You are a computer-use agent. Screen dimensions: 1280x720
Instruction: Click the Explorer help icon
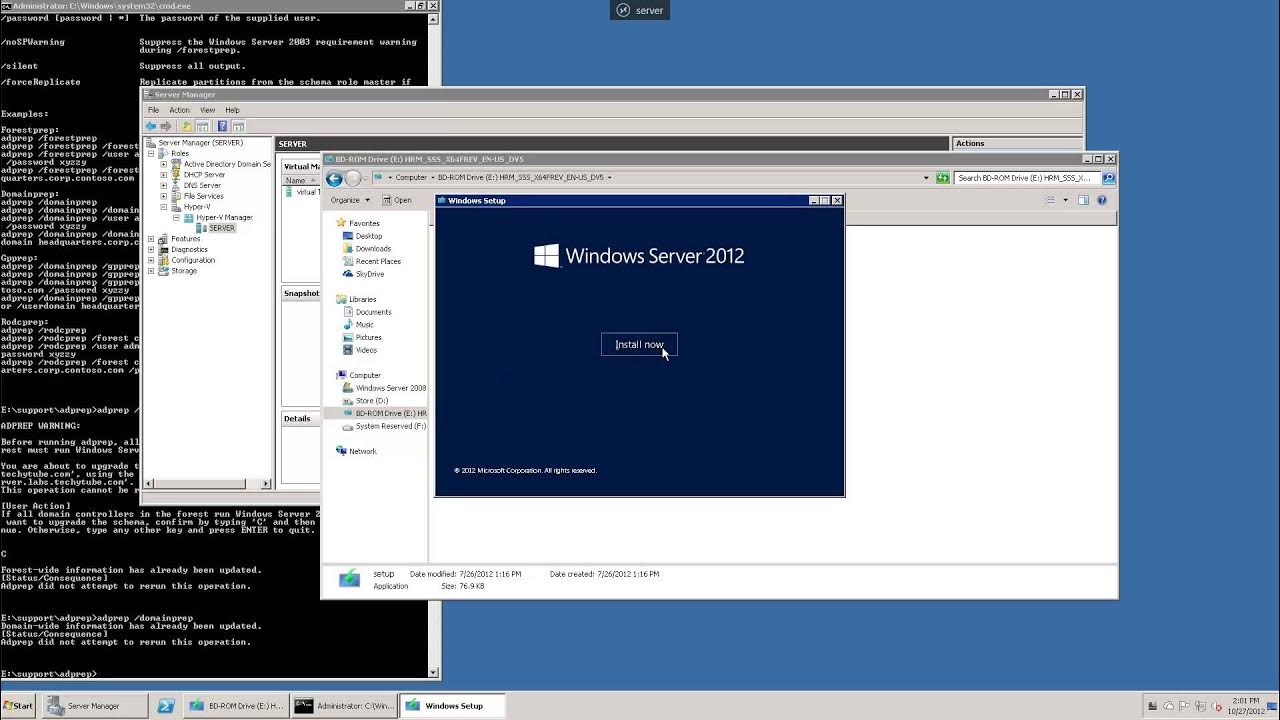1102,200
